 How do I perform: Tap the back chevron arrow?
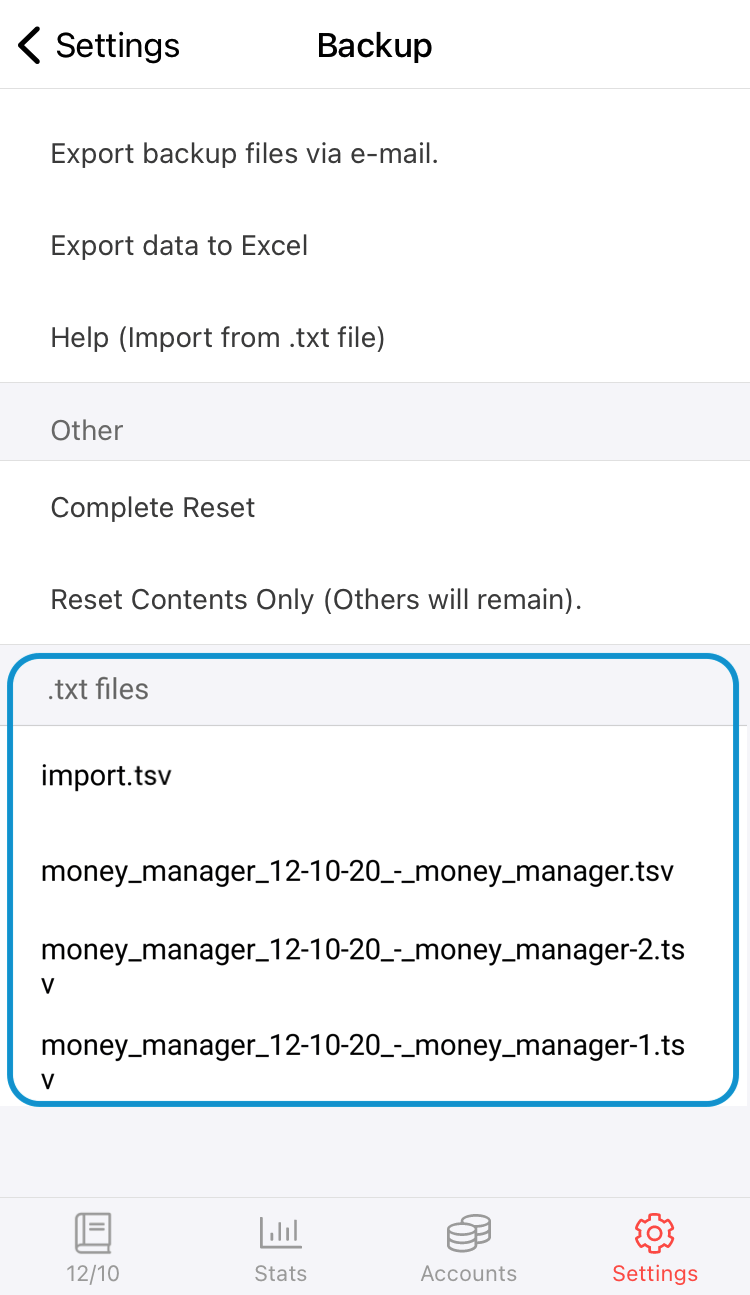coord(30,46)
